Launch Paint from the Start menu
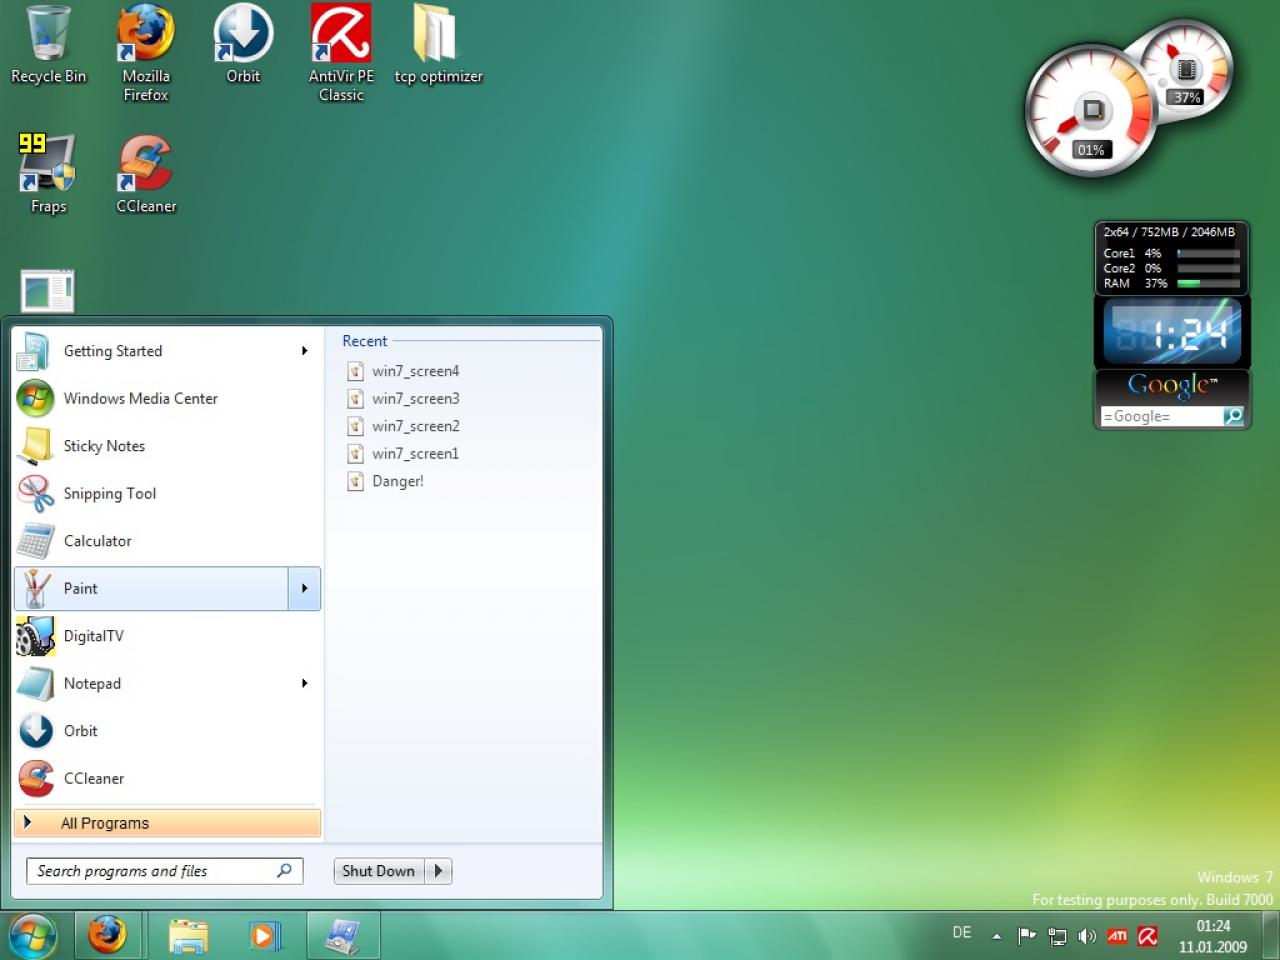 [x=151, y=588]
